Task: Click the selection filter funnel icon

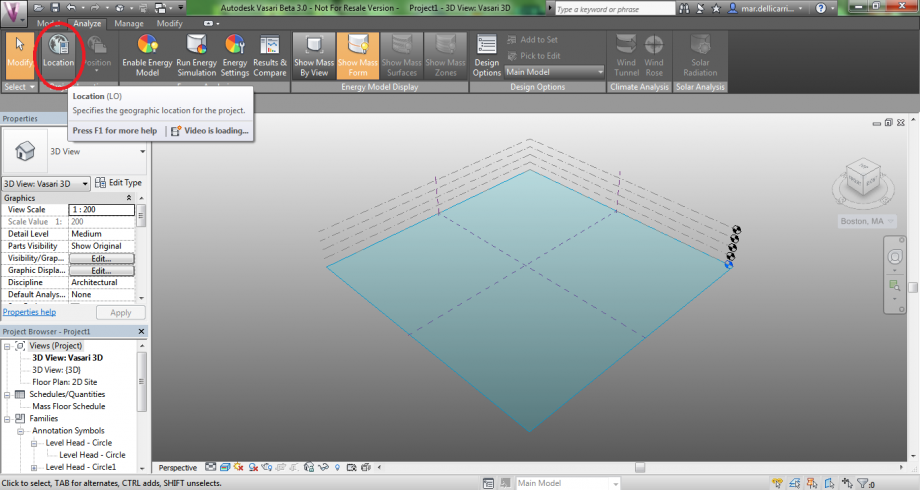Action: click(864, 484)
